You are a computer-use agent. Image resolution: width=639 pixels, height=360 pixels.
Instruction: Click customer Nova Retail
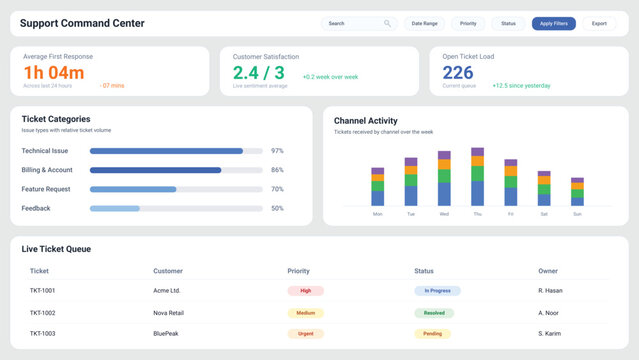coord(168,313)
